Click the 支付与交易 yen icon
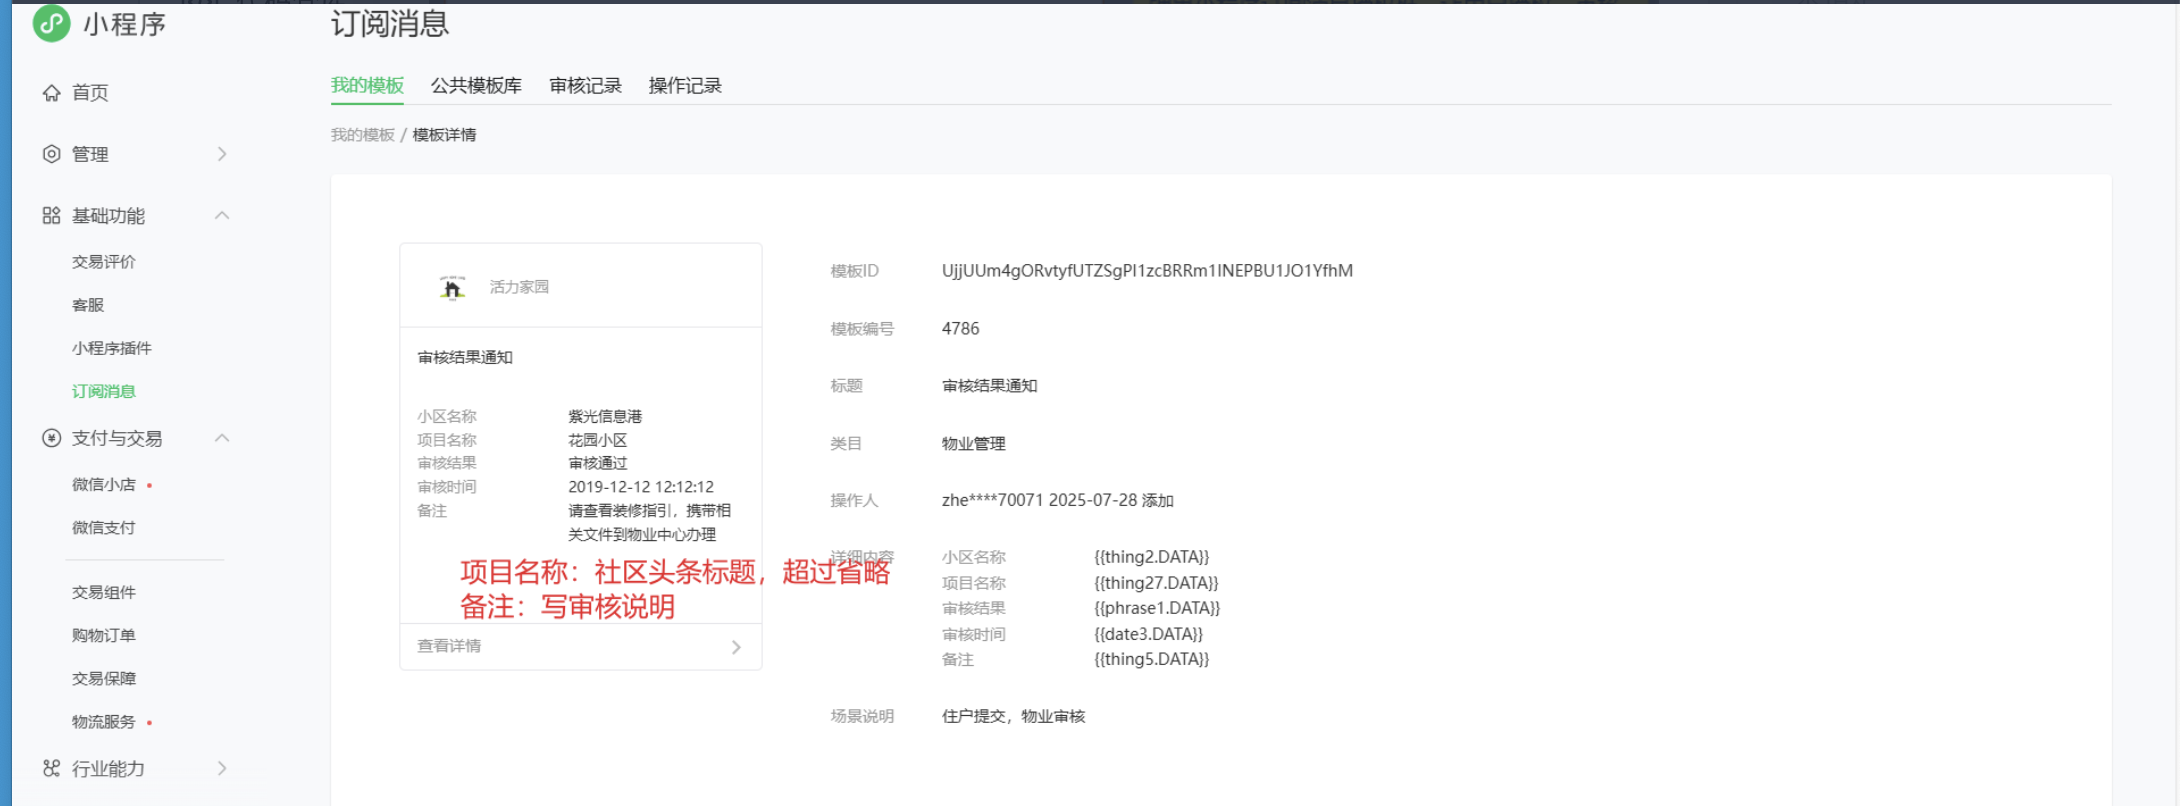 [x=51, y=438]
